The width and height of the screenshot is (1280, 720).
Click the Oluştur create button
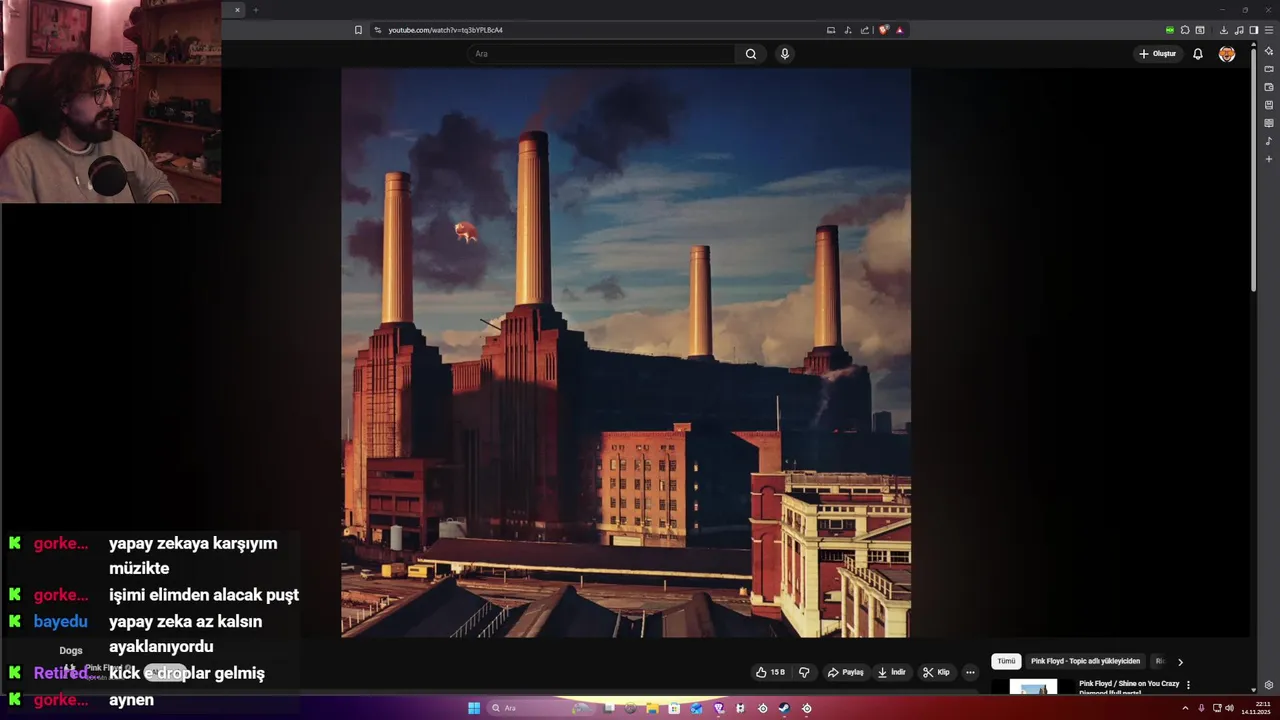click(x=1158, y=54)
